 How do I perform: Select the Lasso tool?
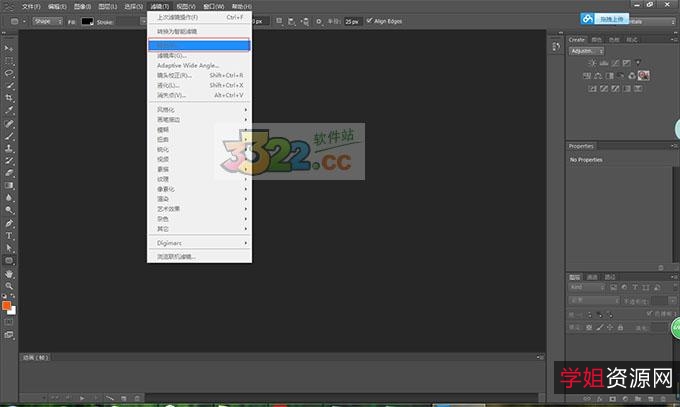pos(9,73)
